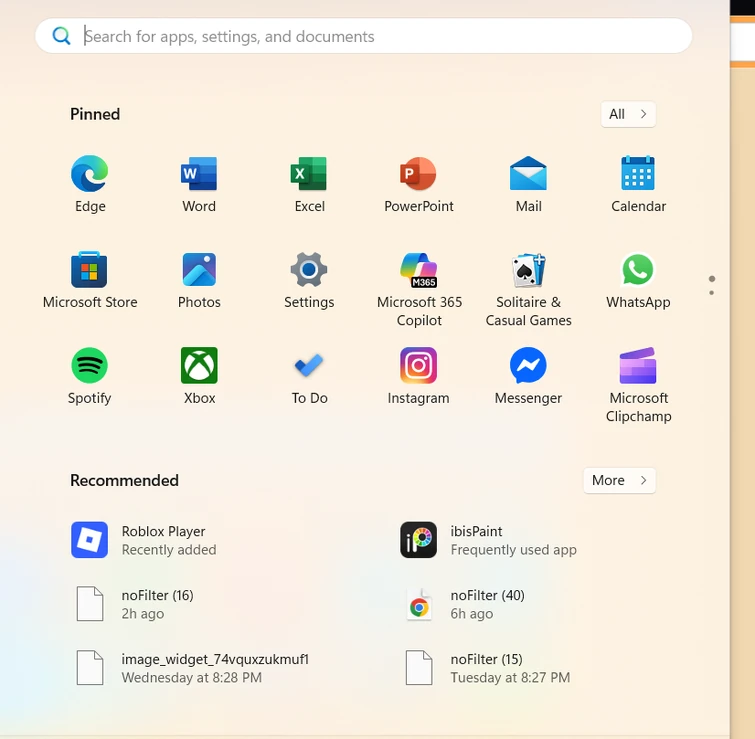Image resolution: width=755 pixels, height=739 pixels.
Task: Launch the Xbox app
Action: point(199,376)
